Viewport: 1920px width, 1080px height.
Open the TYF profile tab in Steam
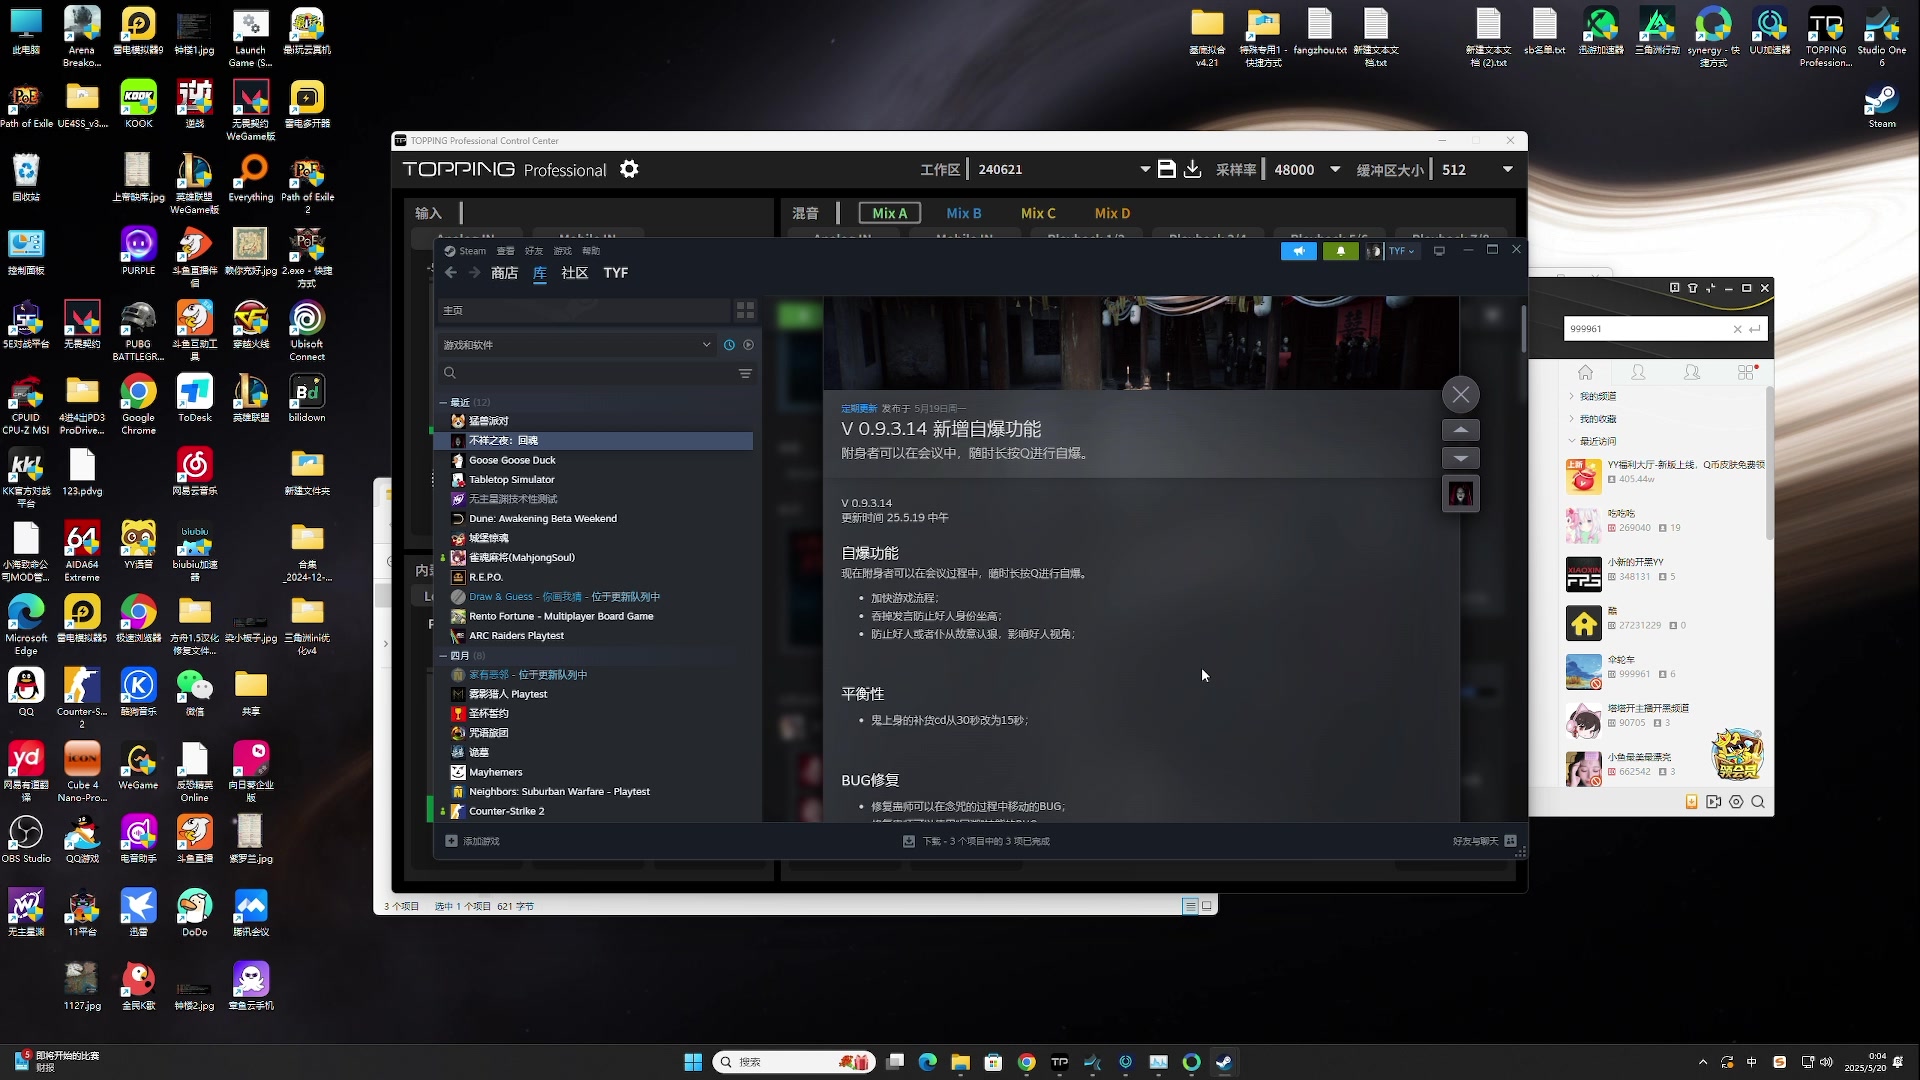click(616, 273)
